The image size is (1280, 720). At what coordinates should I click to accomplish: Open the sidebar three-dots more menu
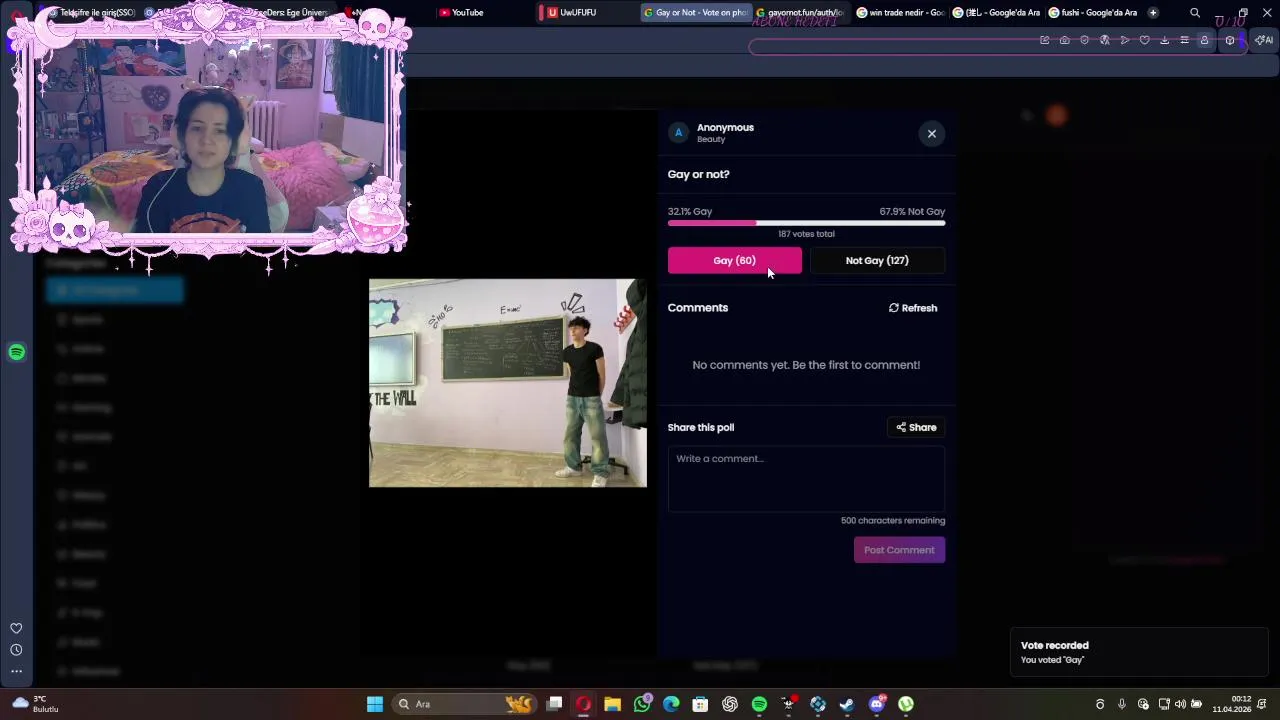click(16, 672)
